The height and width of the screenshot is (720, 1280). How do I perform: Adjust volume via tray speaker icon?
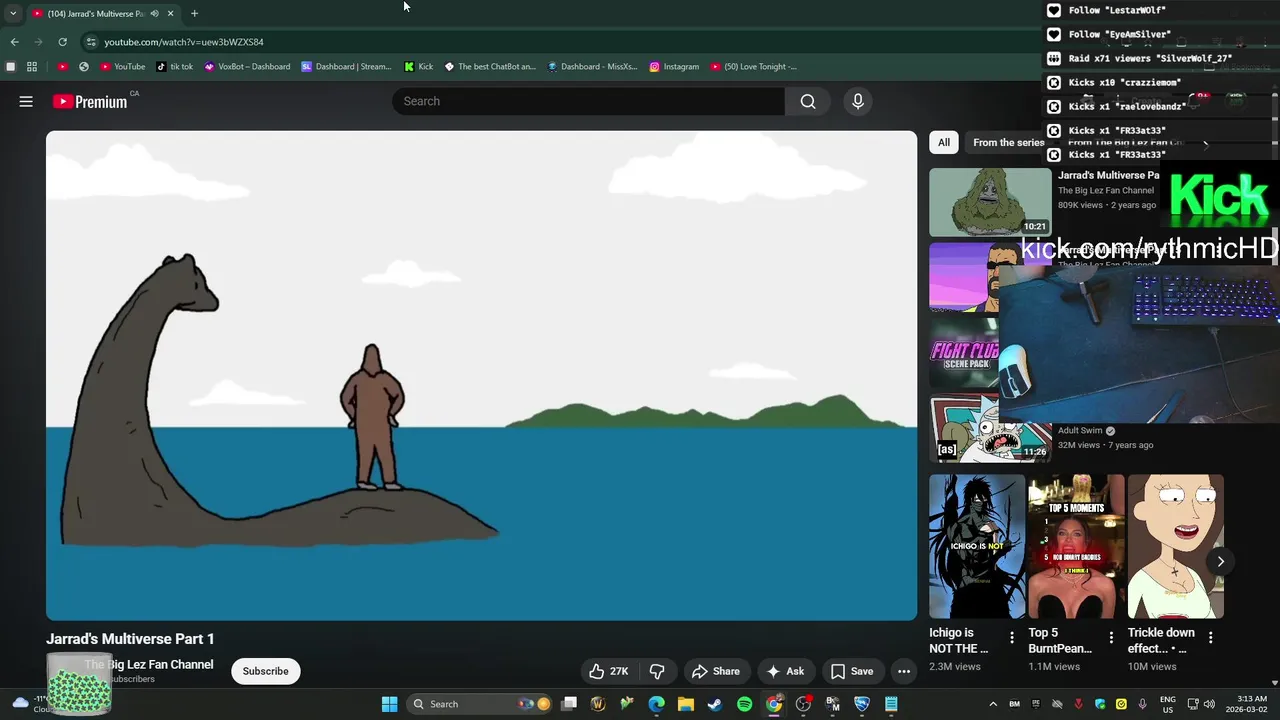[1208, 704]
